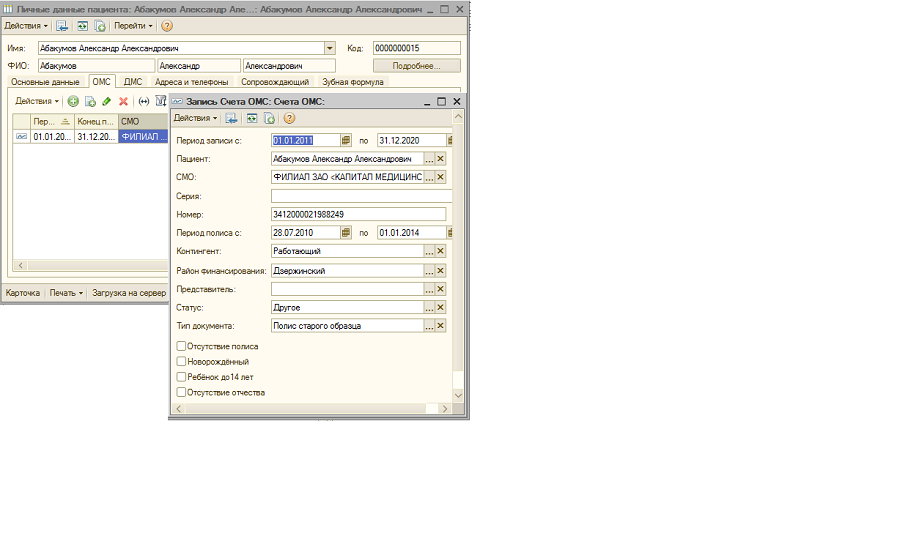The height and width of the screenshot is (555, 919).
Task: Clear the Контингент field with X button
Action: click(440, 251)
